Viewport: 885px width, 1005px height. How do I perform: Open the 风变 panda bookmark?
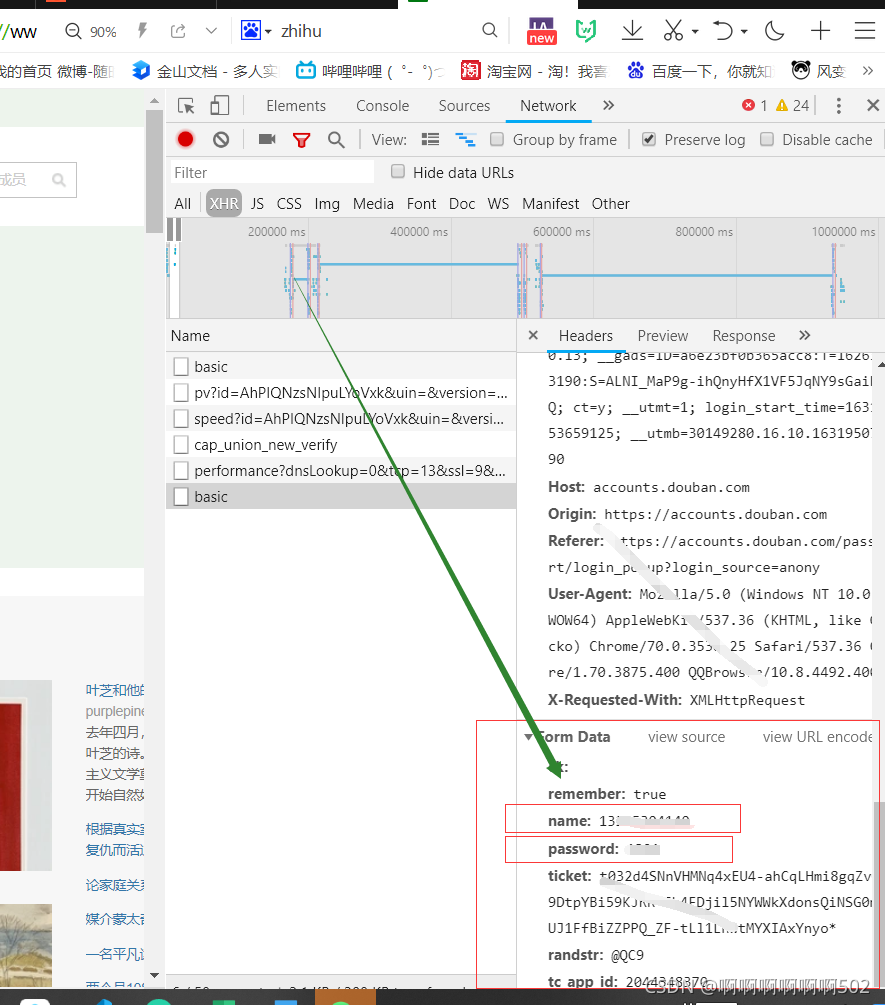point(818,71)
